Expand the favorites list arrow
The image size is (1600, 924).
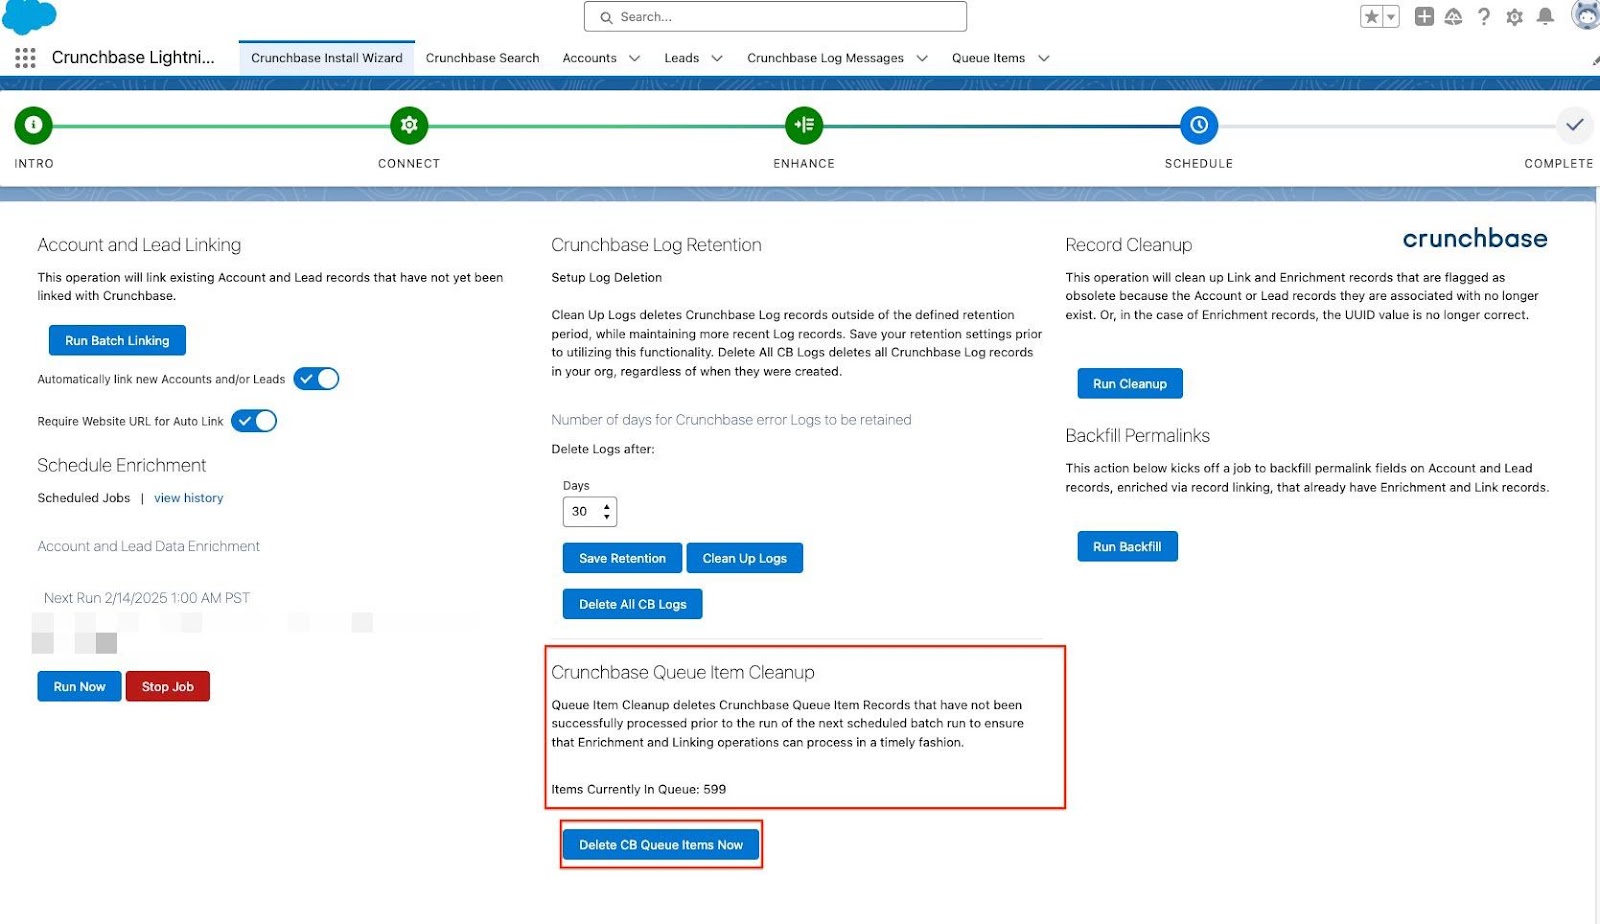tap(1391, 17)
